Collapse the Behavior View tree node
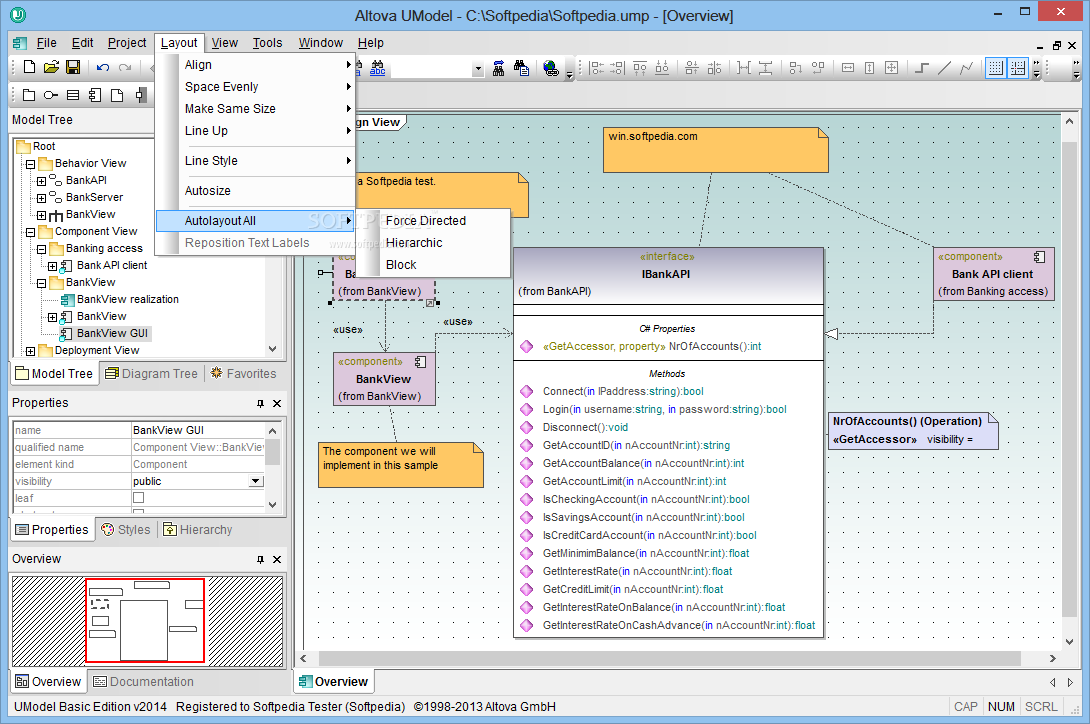Screen dimensions: 1090x724 [31, 164]
